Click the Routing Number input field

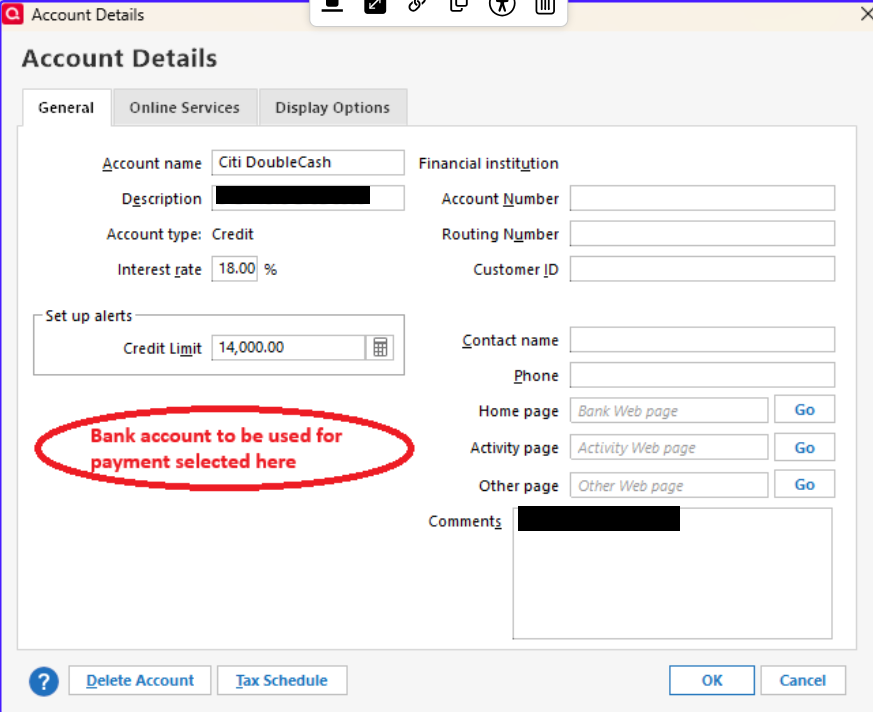click(702, 234)
